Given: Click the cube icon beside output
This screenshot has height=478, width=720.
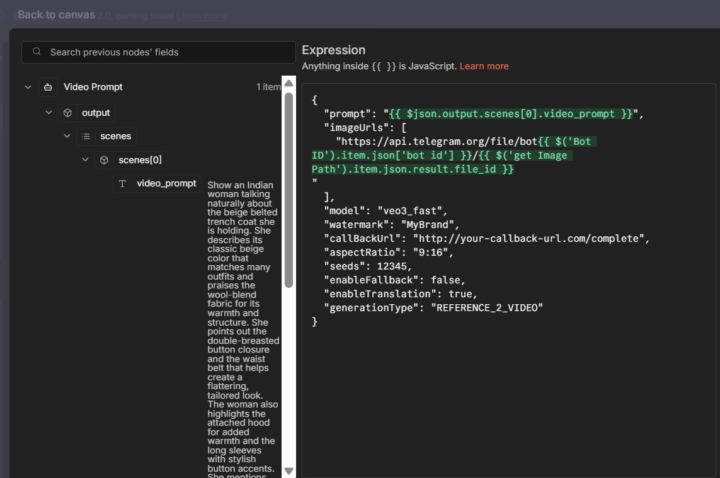Looking at the screenshot, I should click(67, 113).
